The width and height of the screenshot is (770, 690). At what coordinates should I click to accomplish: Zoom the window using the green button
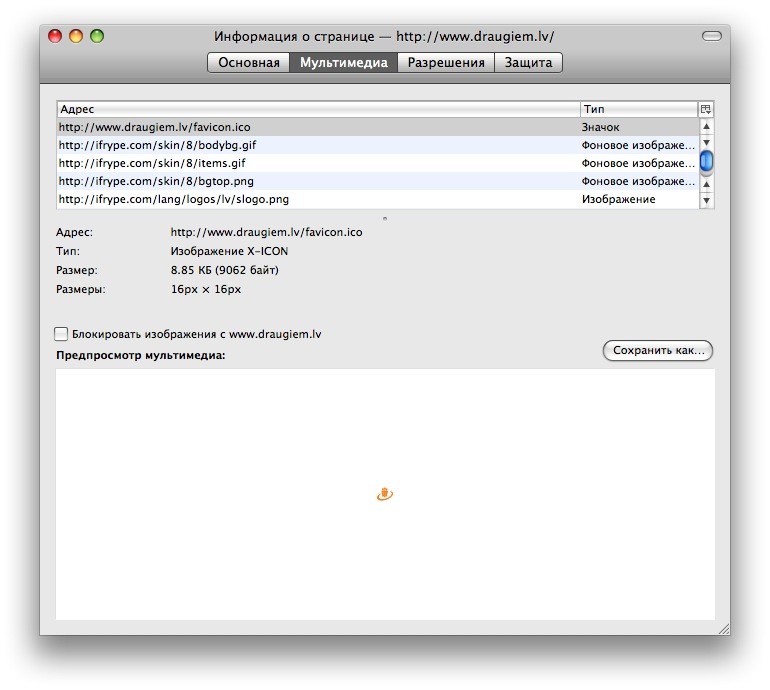97,36
